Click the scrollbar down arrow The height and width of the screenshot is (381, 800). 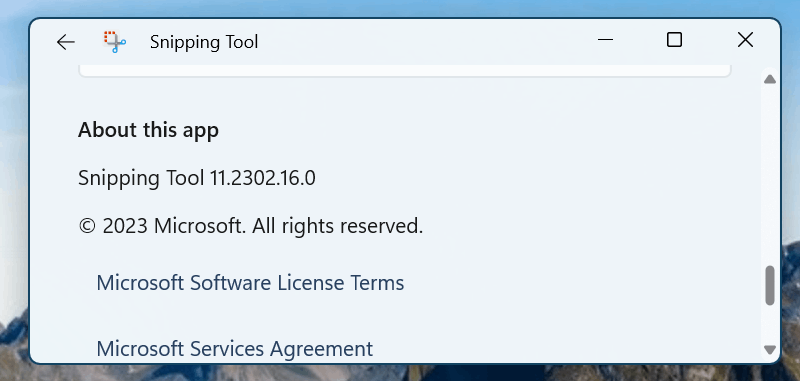click(770, 349)
